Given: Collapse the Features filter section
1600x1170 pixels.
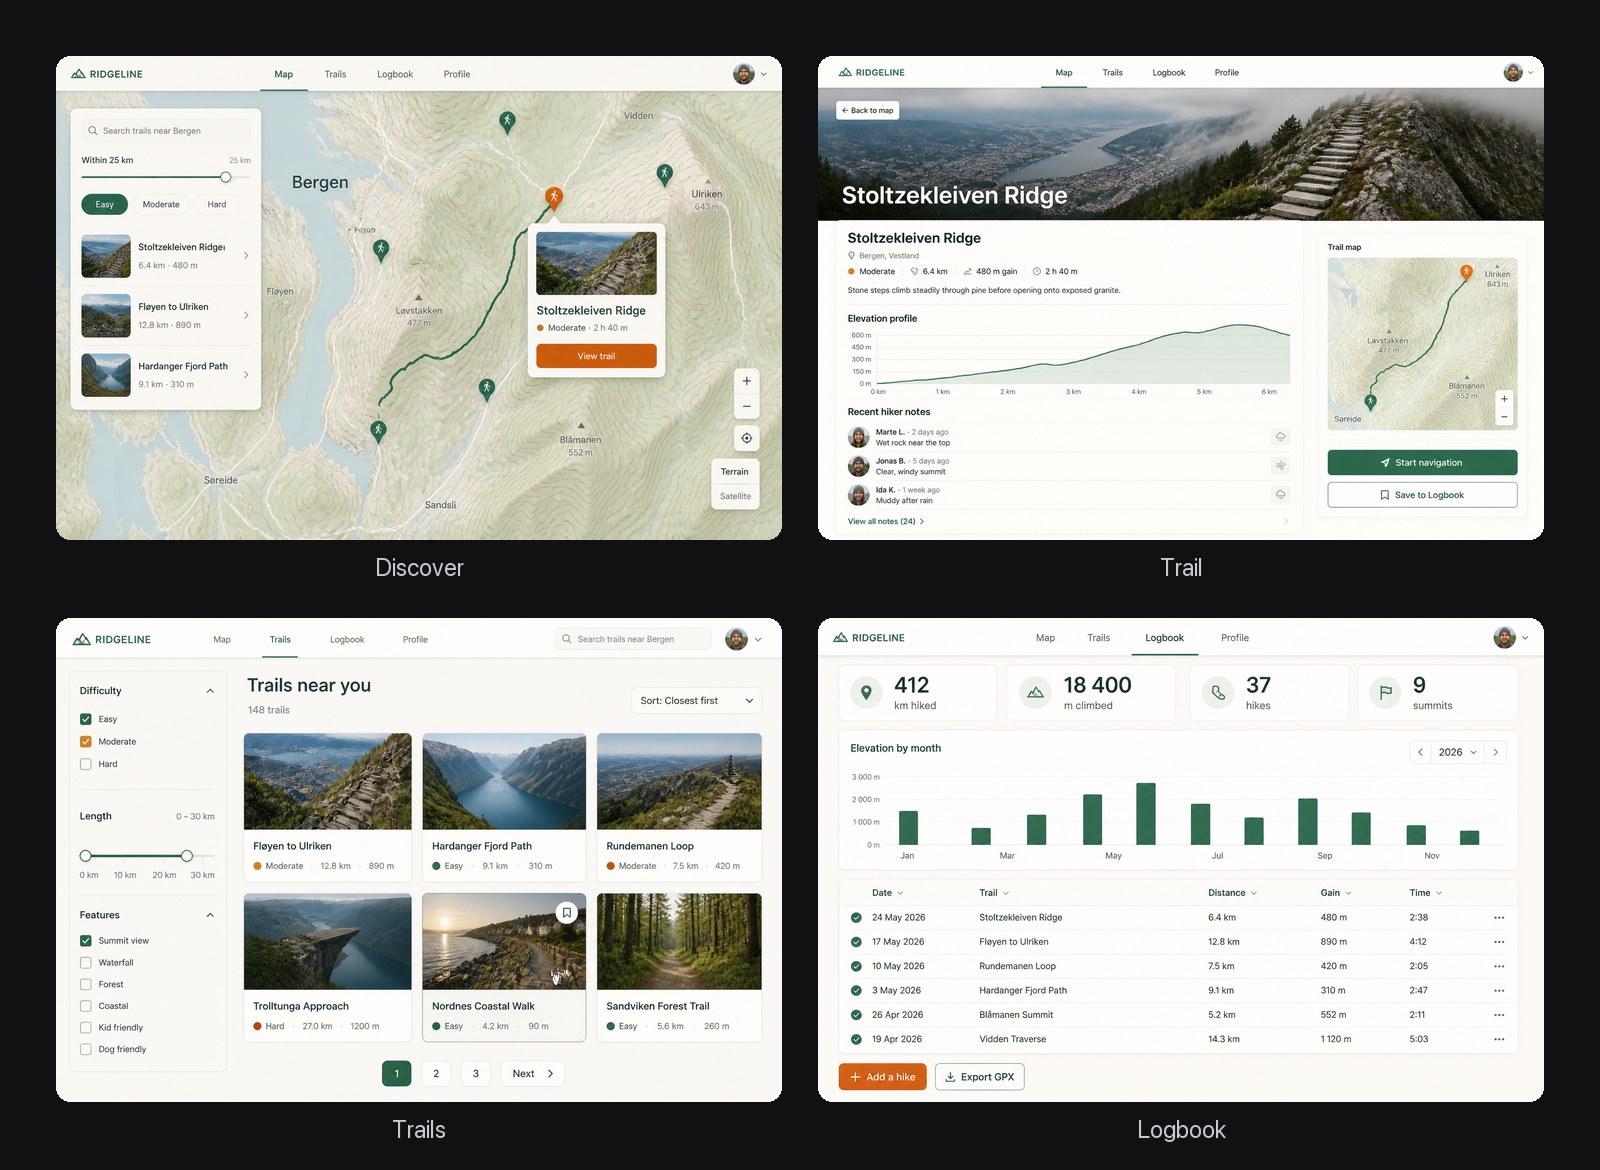Looking at the screenshot, I should pos(210,915).
